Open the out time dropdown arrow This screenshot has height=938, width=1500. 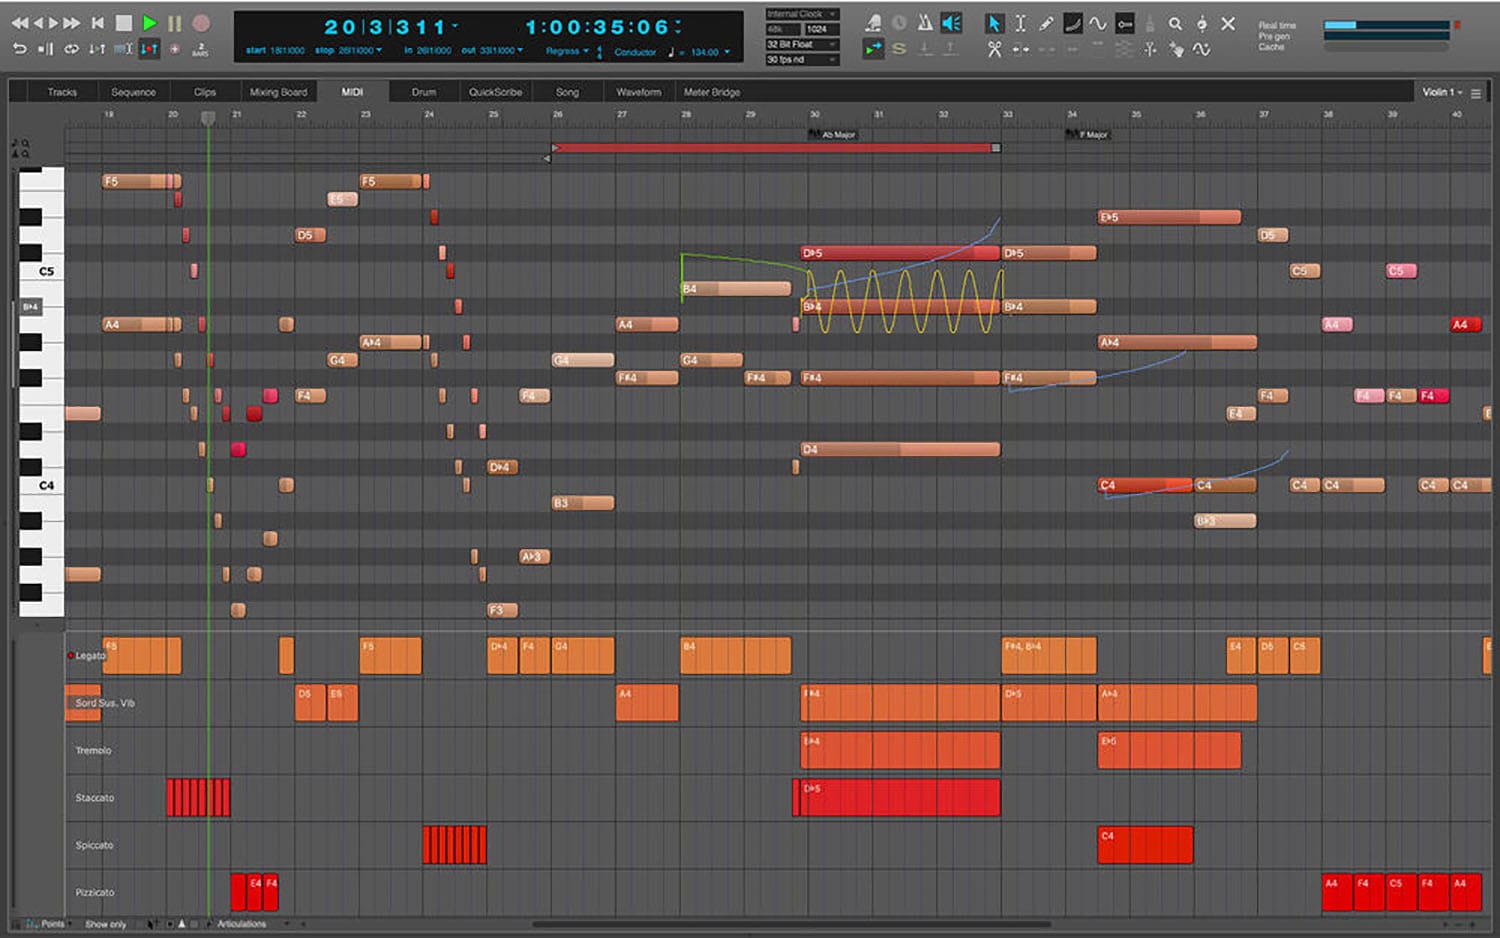[x=520, y=50]
